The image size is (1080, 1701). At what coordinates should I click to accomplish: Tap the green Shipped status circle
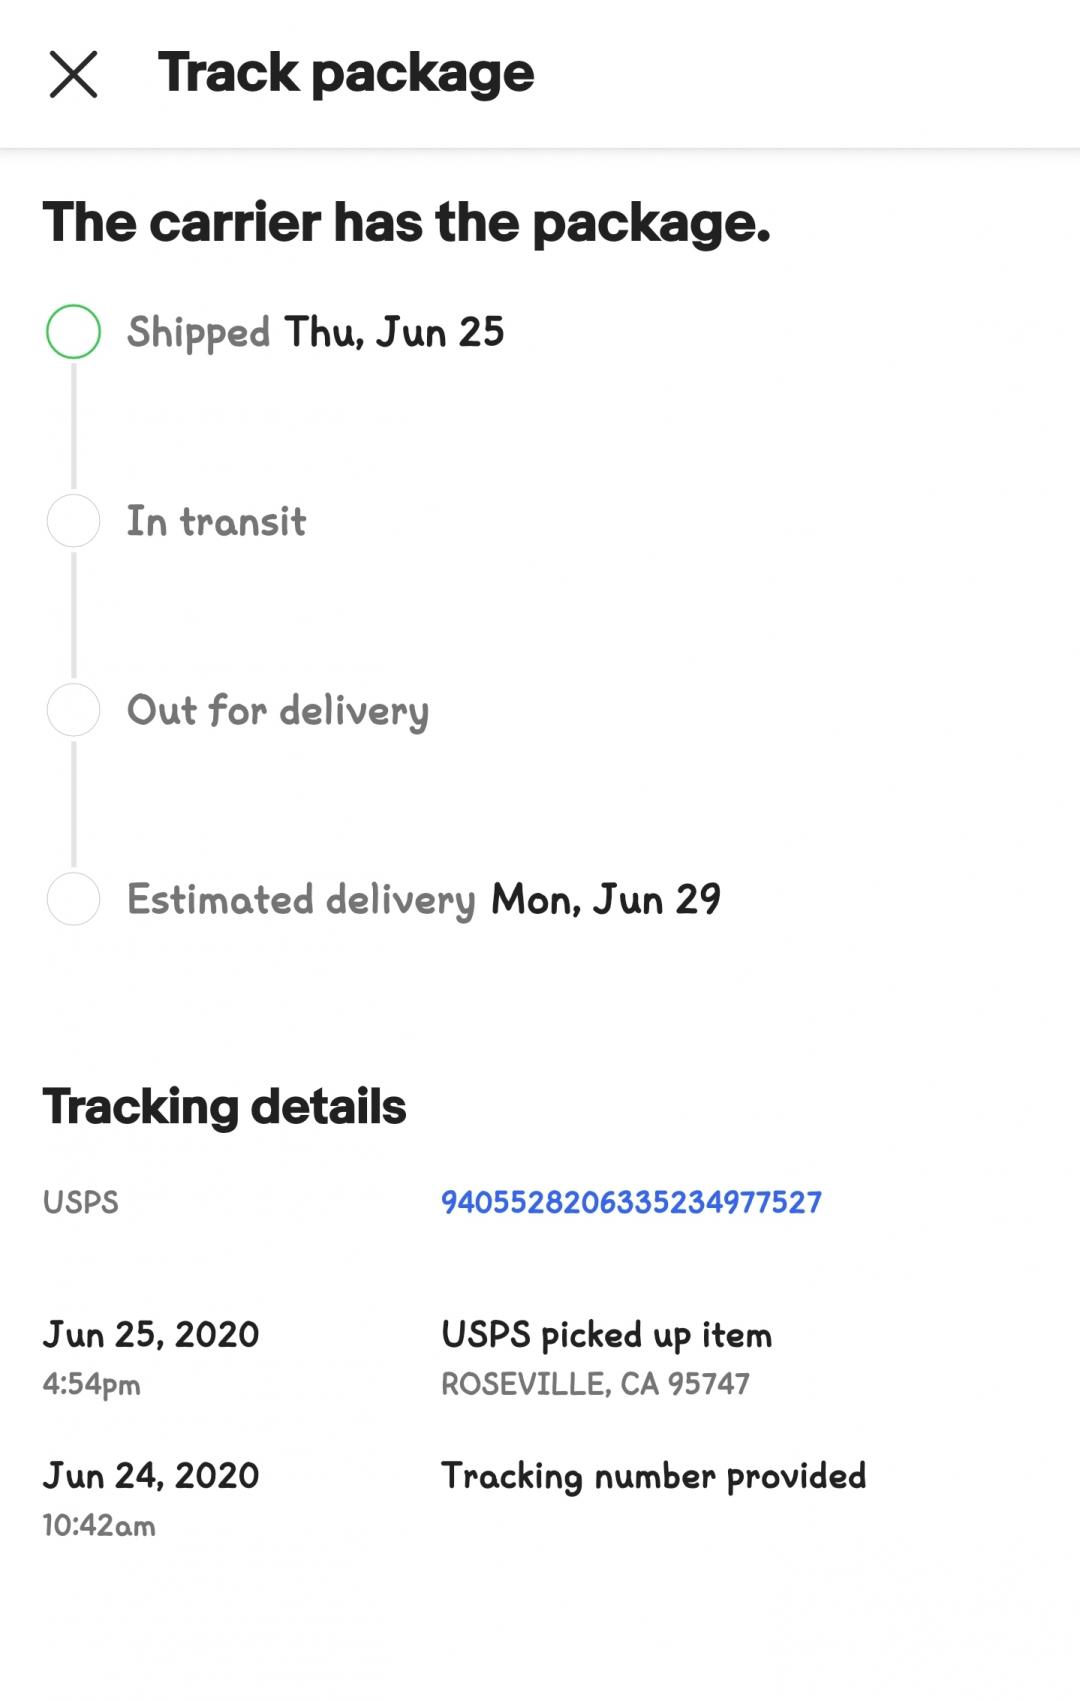pos(73,332)
